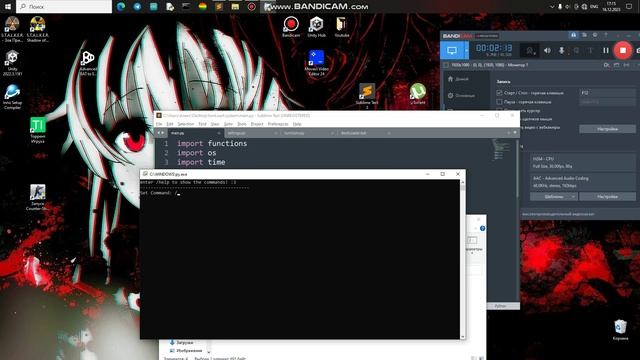
Task: Toggle the Bandicam speaker sound icon
Action: pyautogui.click(x=547, y=51)
